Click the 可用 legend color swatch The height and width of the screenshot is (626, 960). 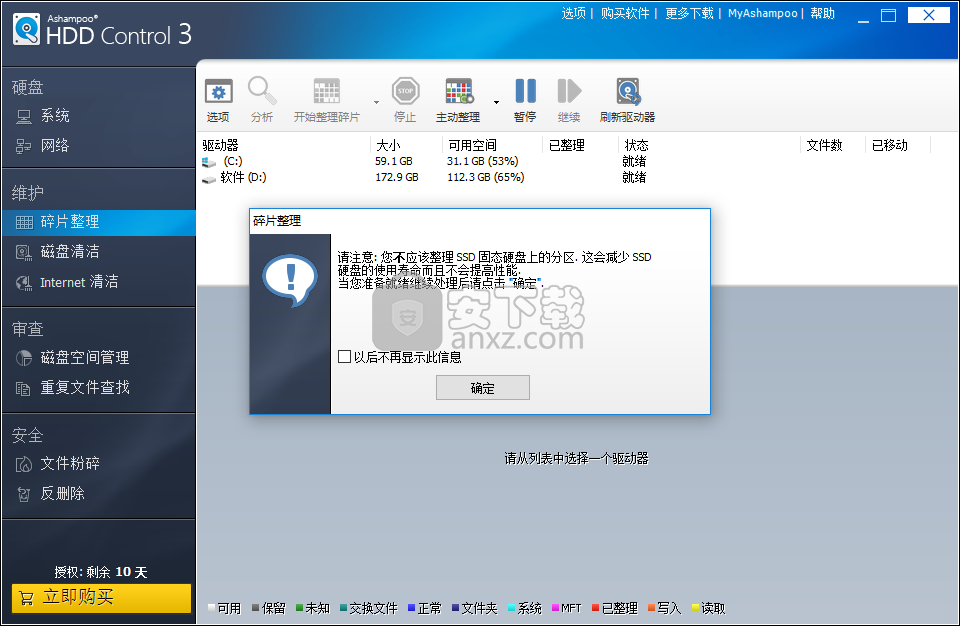[x=211, y=608]
